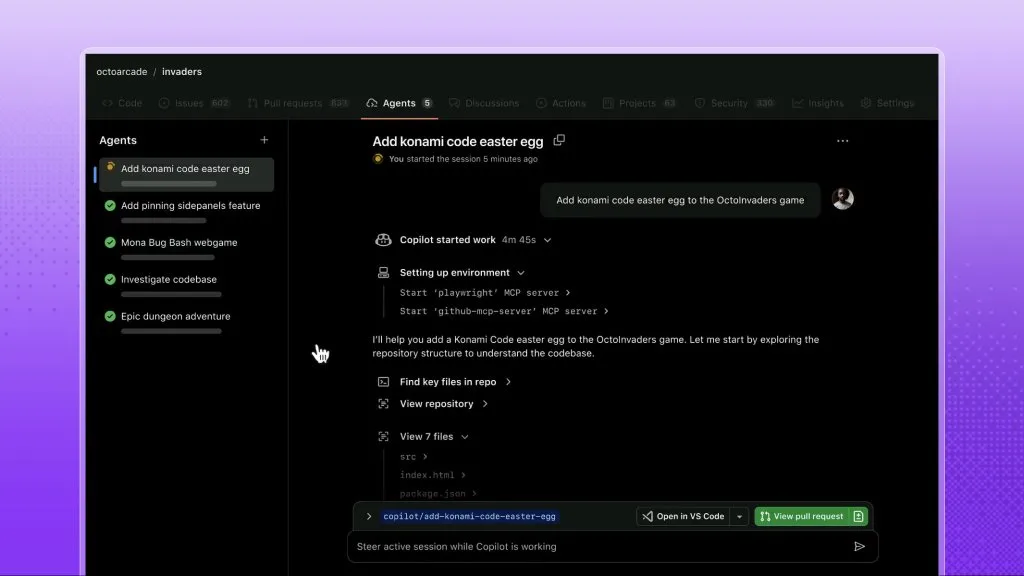This screenshot has width=1024, height=576.
Task: Click the settings gear icon in repo nav
Action: pyautogui.click(x=866, y=103)
